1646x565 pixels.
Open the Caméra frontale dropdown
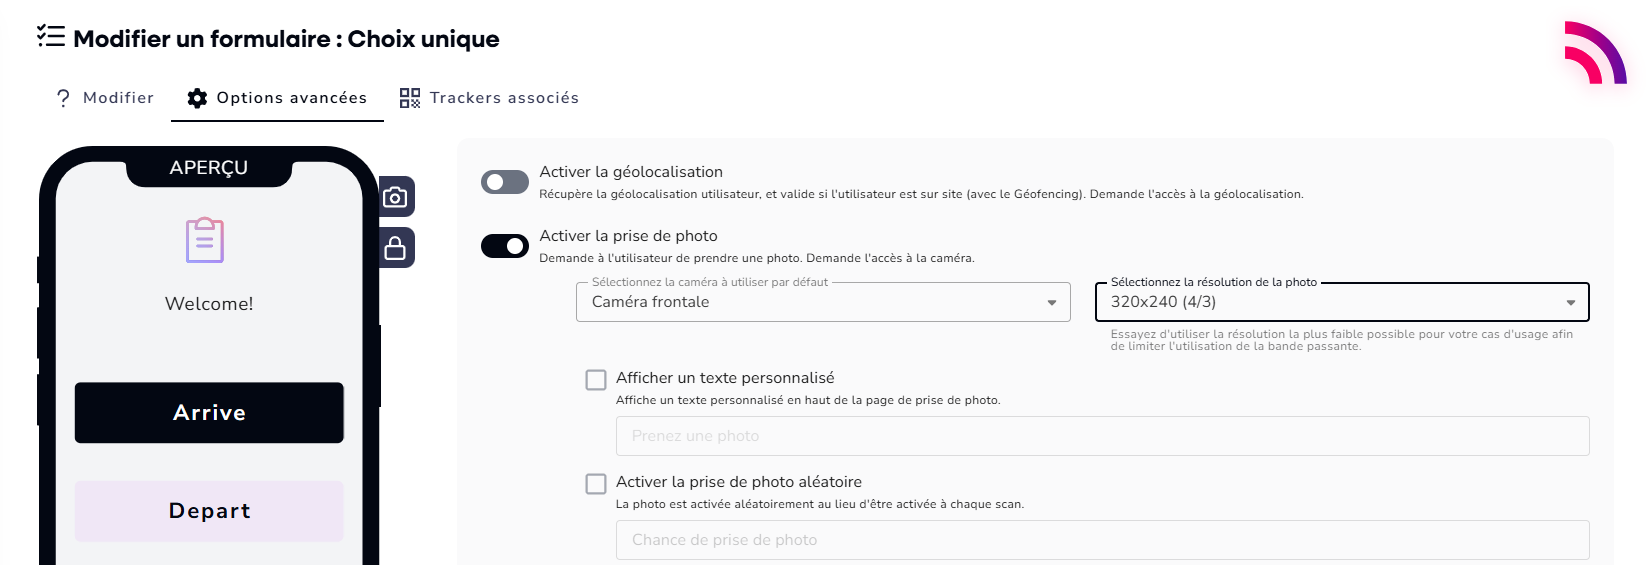pyautogui.click(x=822, y=302)
